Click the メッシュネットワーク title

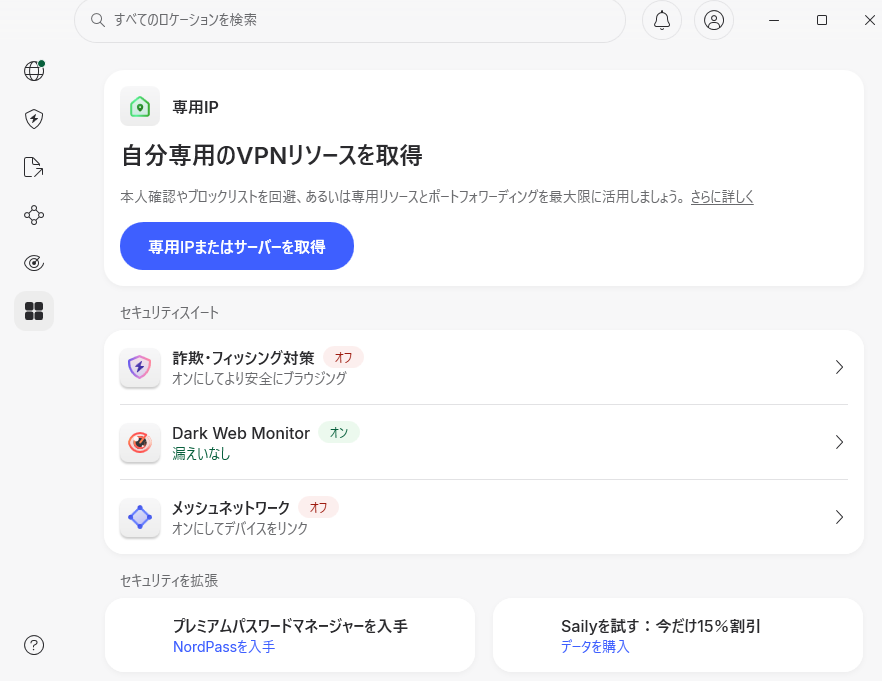[x=231, y=508]
